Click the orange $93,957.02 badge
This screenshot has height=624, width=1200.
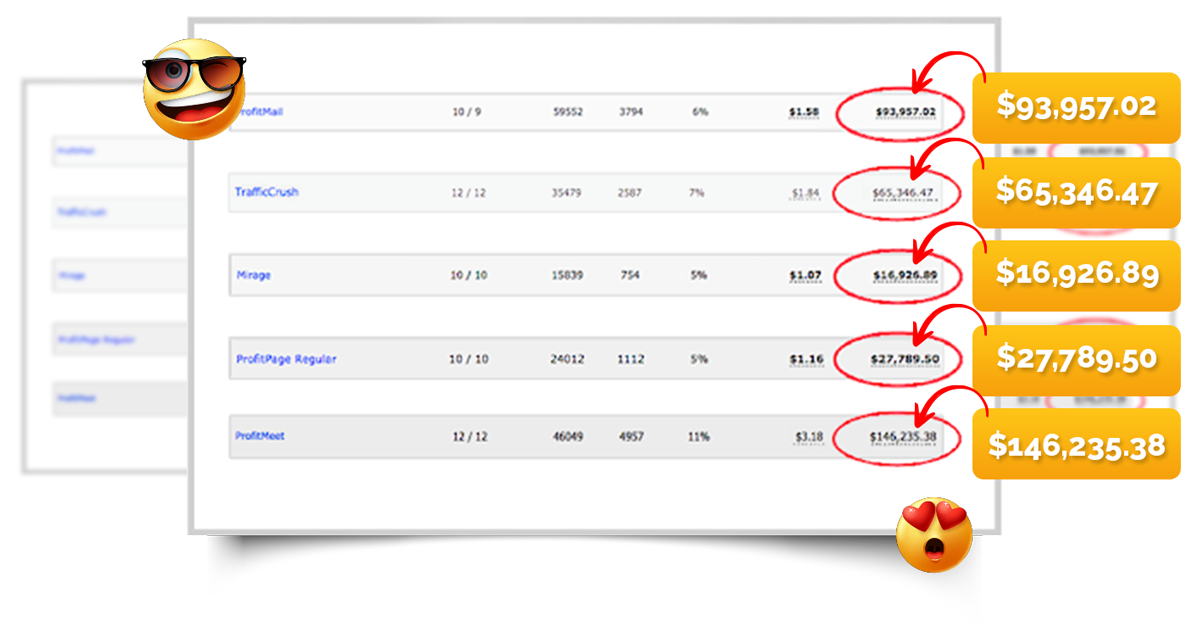pyautogui.click(x=1076, y=106)
